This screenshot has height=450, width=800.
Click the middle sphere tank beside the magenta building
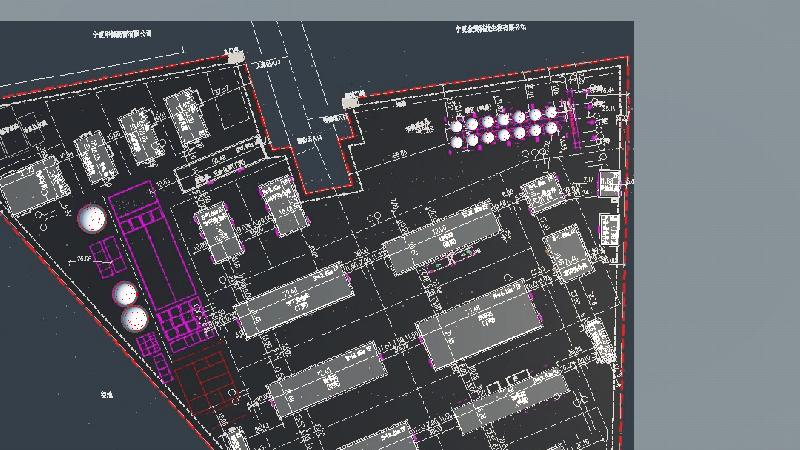tap(125, 294)
